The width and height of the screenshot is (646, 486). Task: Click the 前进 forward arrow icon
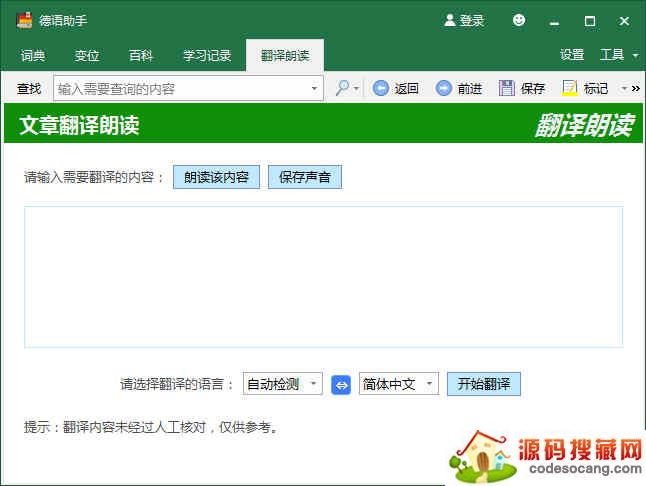coord(444,88)
